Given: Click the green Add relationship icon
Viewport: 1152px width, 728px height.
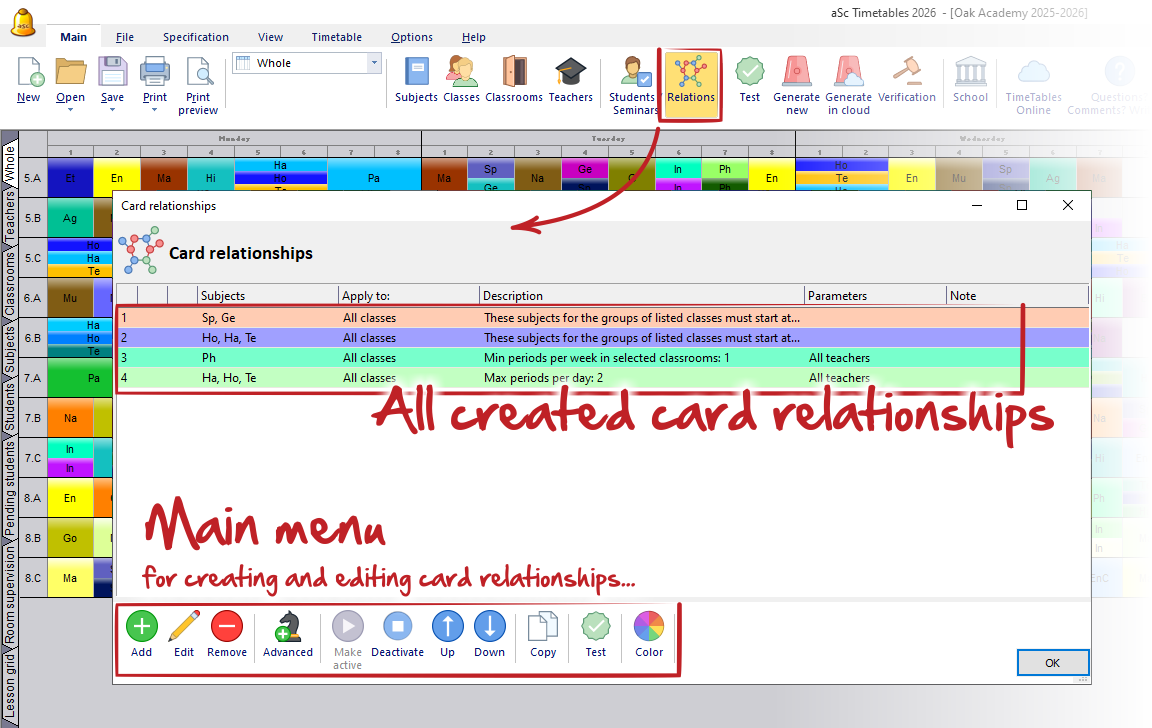Looking at the screenshot, I should 141,627.
